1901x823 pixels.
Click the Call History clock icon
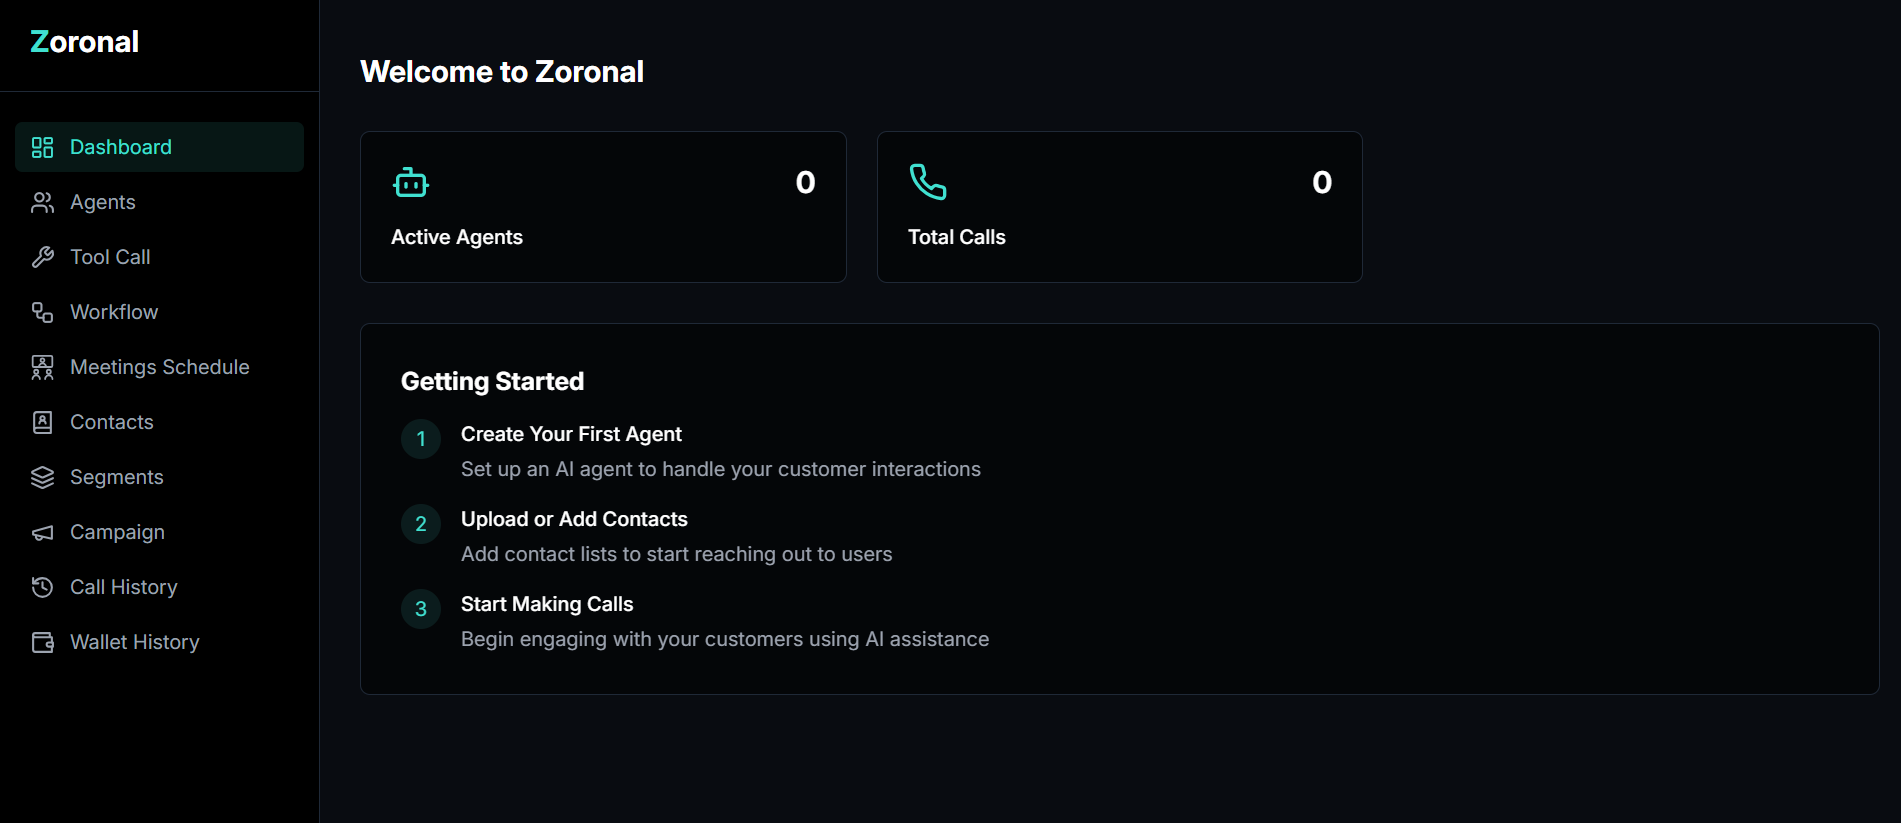(x=42, y=588)
